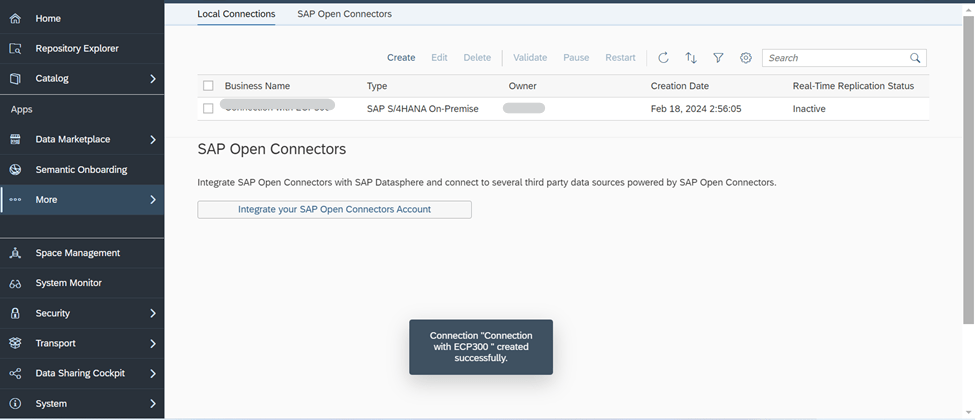Tick the SAP S/4HANA On-Premise row checkbox
The image size is (975, 420).
coord(208,108)
